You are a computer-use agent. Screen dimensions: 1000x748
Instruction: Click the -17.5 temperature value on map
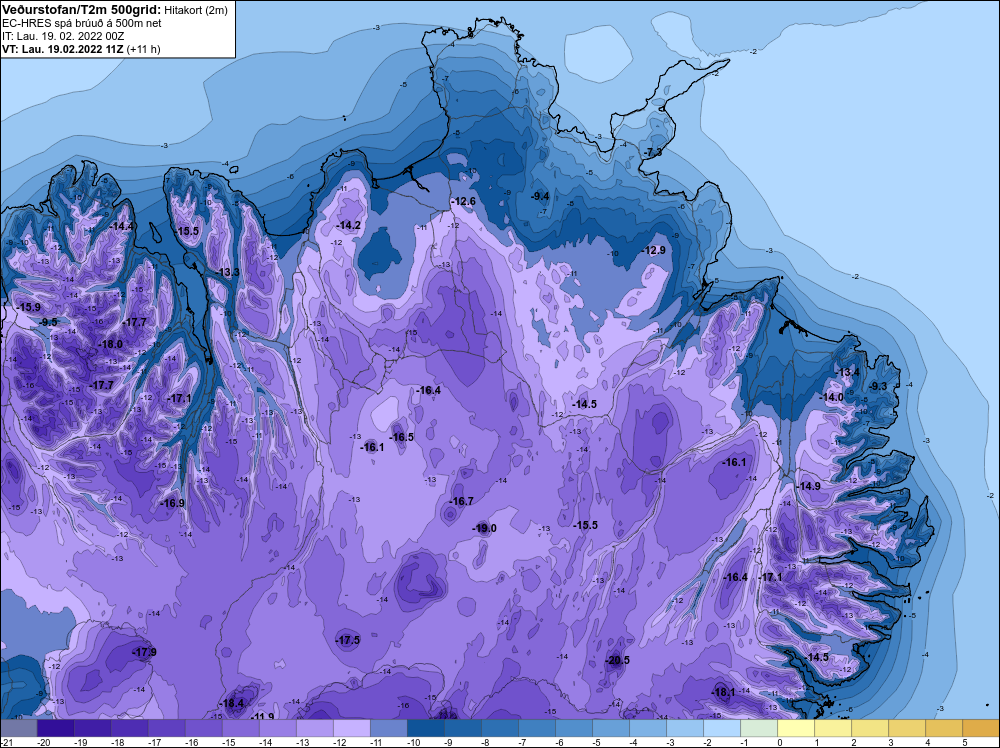coord(348,640)
